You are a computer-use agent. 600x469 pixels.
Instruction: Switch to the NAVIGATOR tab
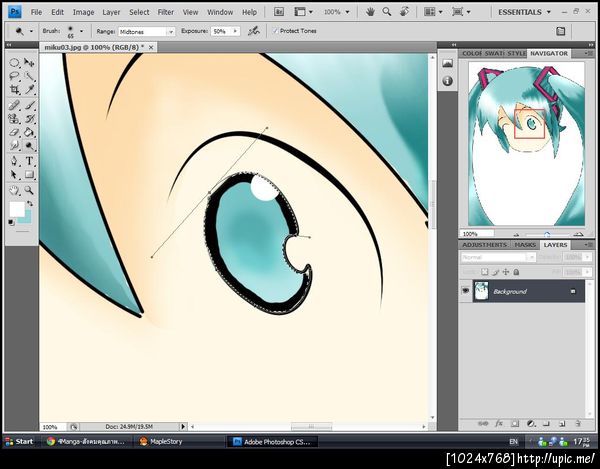coord(549,54)
